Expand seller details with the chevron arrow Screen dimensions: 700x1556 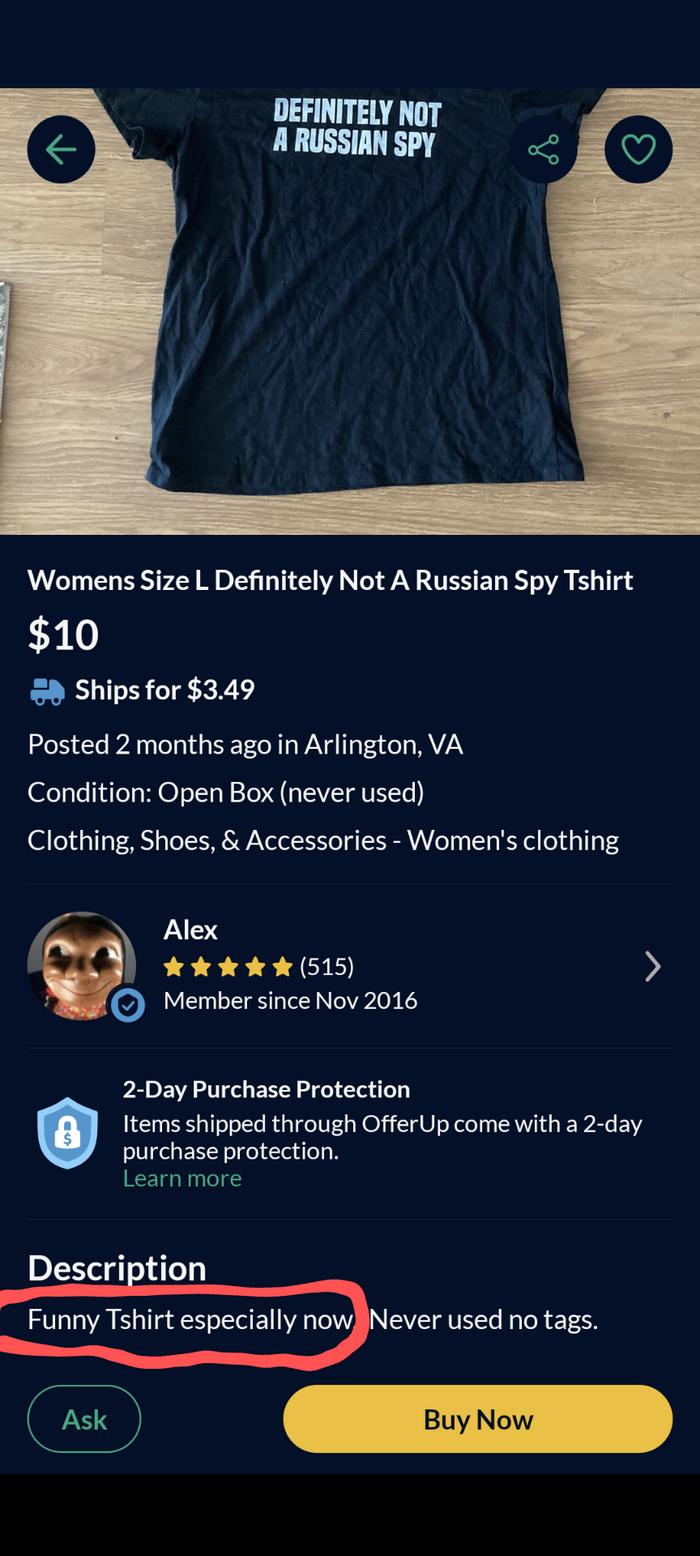652,966
